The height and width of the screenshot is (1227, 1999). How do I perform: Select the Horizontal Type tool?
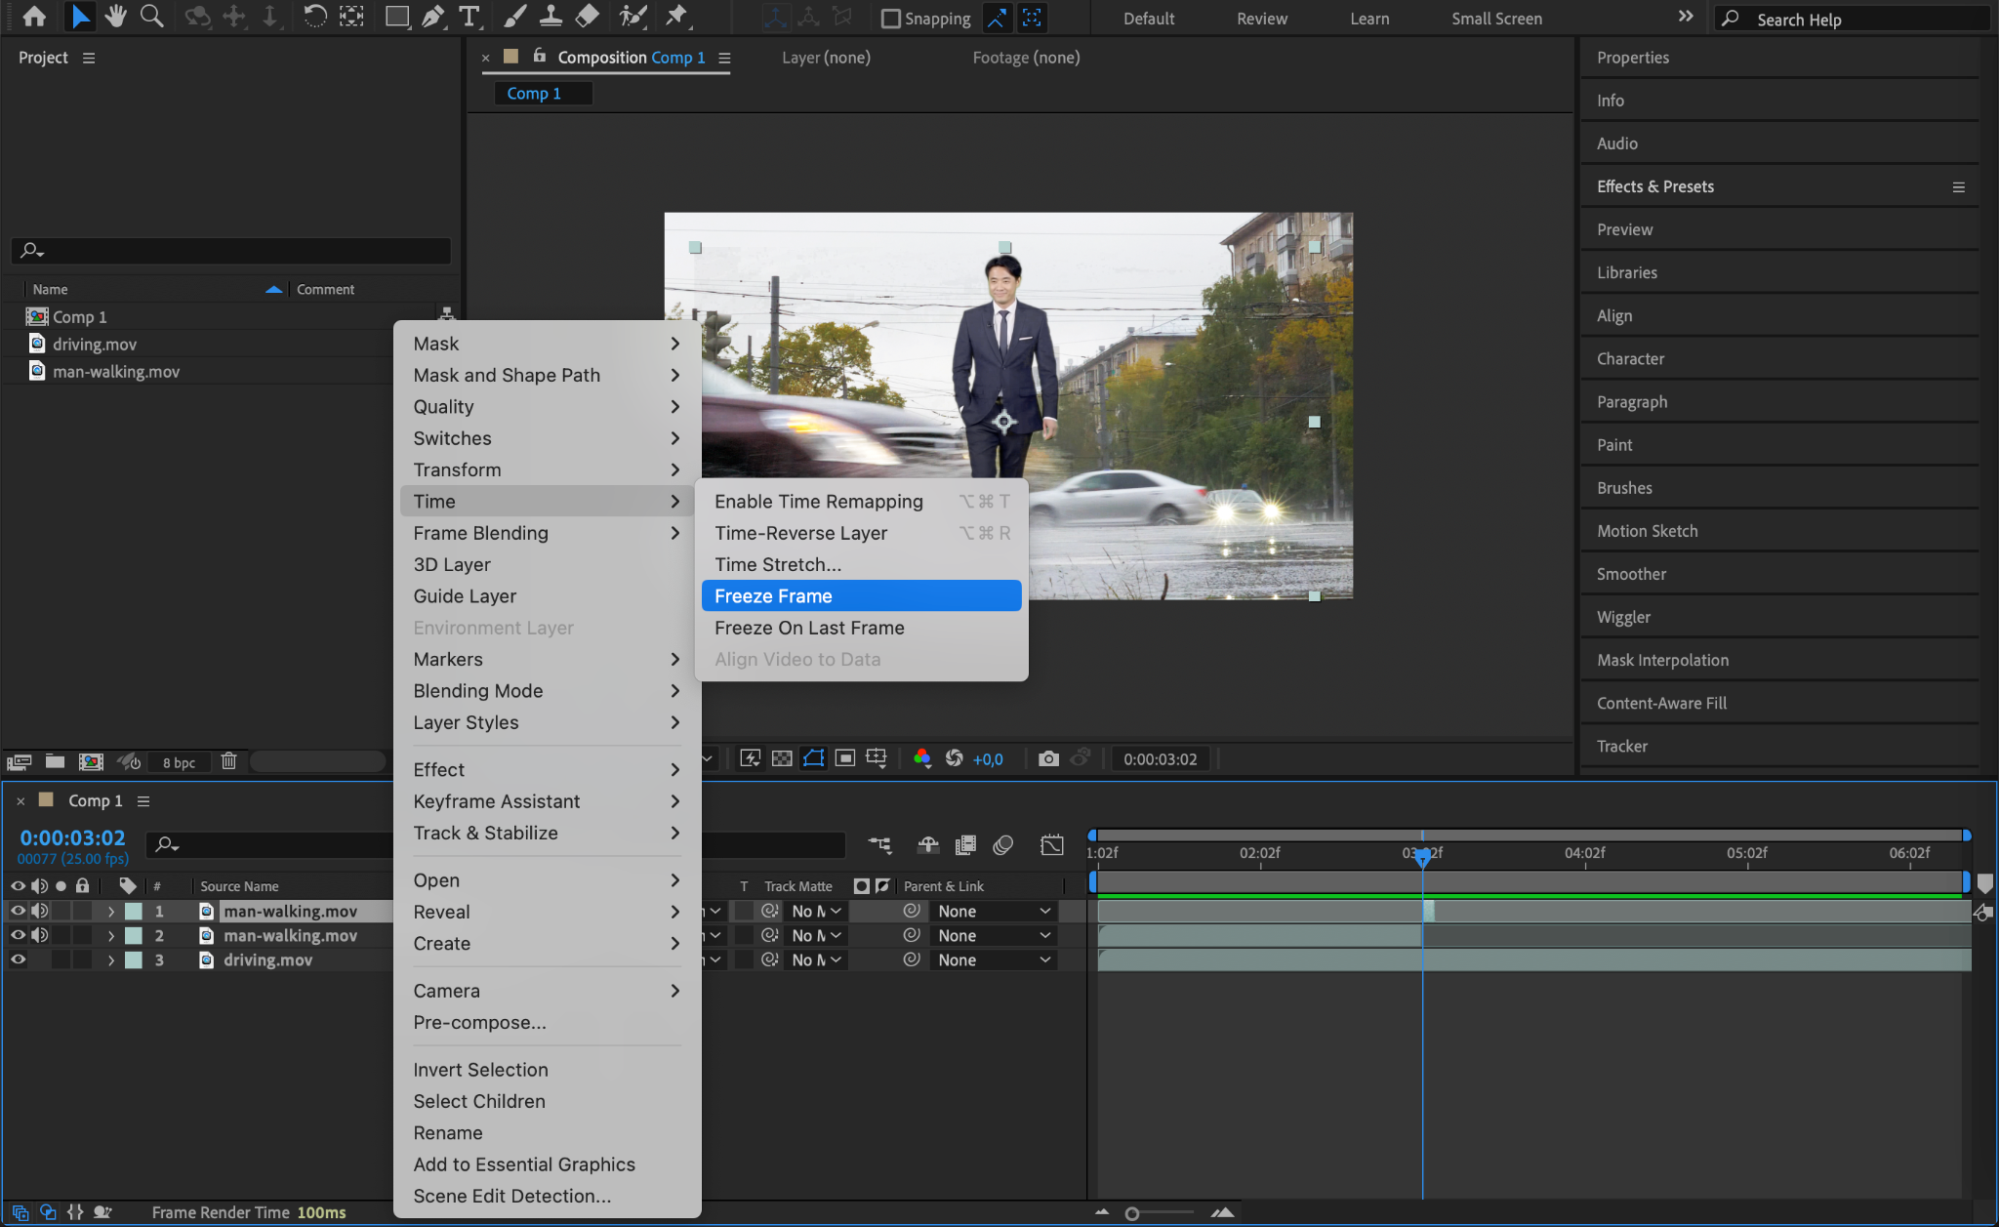[x=469, y=16]
